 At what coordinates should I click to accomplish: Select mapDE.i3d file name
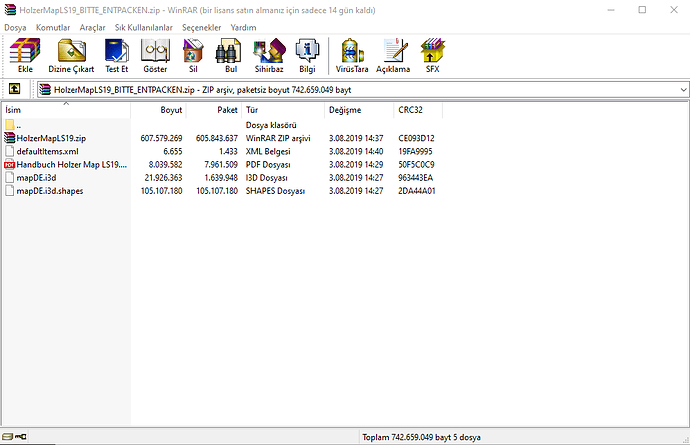coord(36,178)
